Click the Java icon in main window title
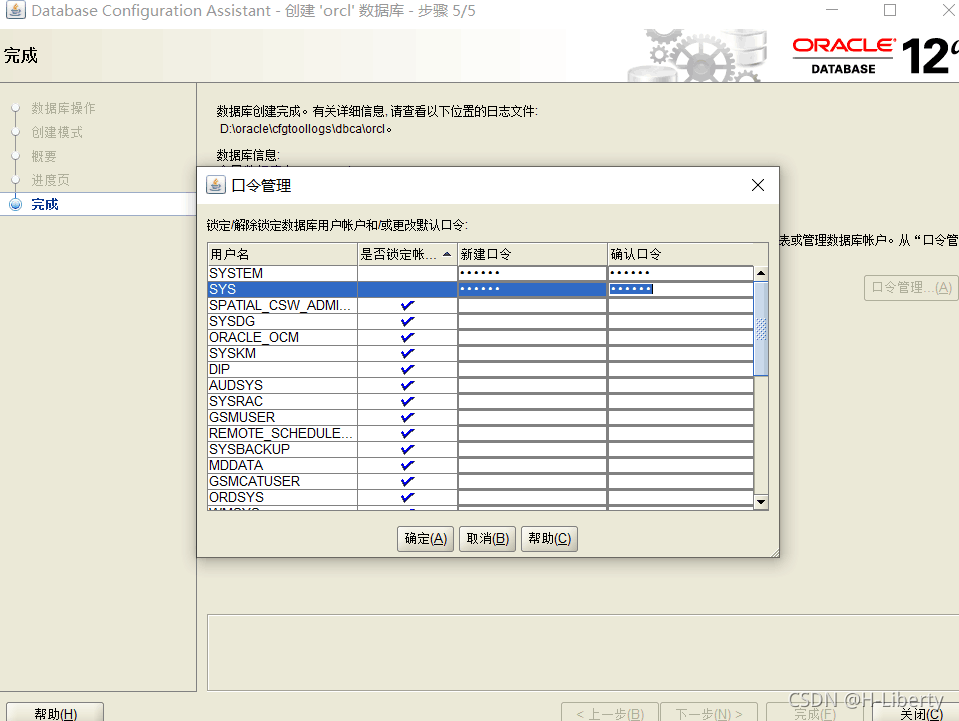The image size is (959, 721). (15, 10)
